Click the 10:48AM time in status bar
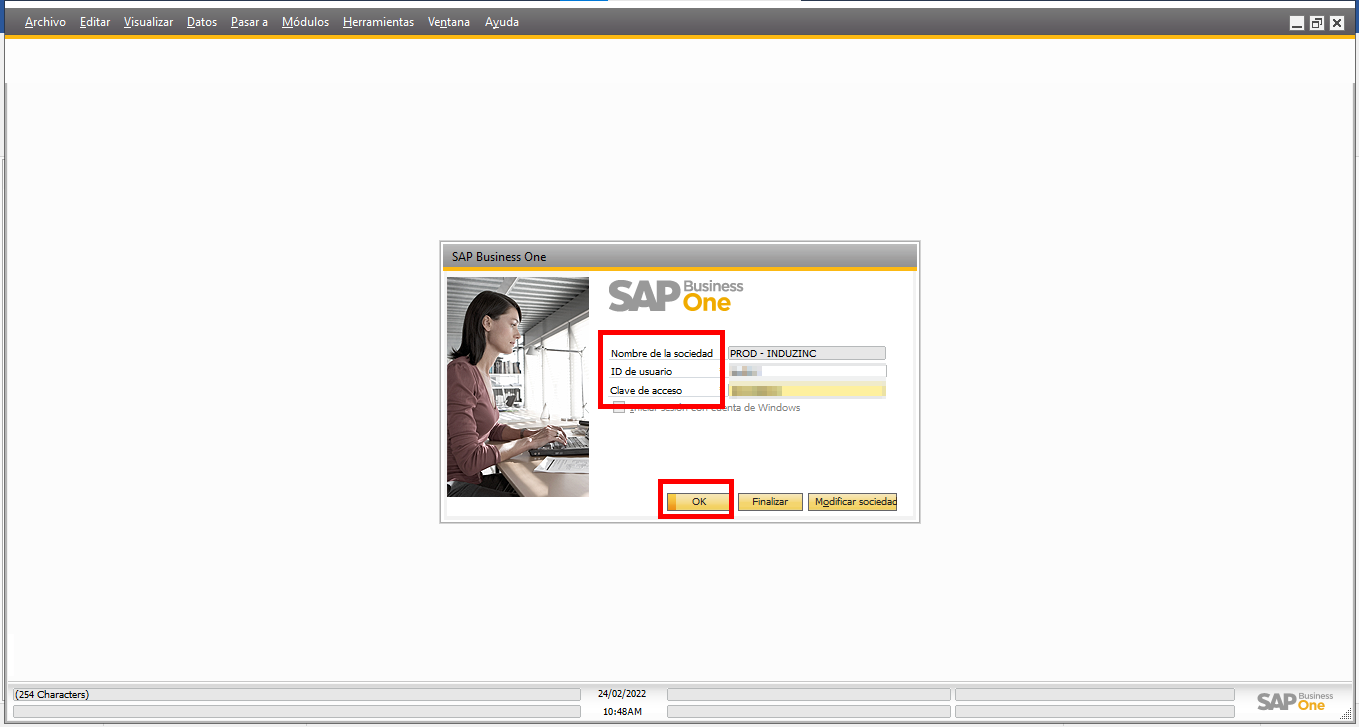 coord(622,712)
